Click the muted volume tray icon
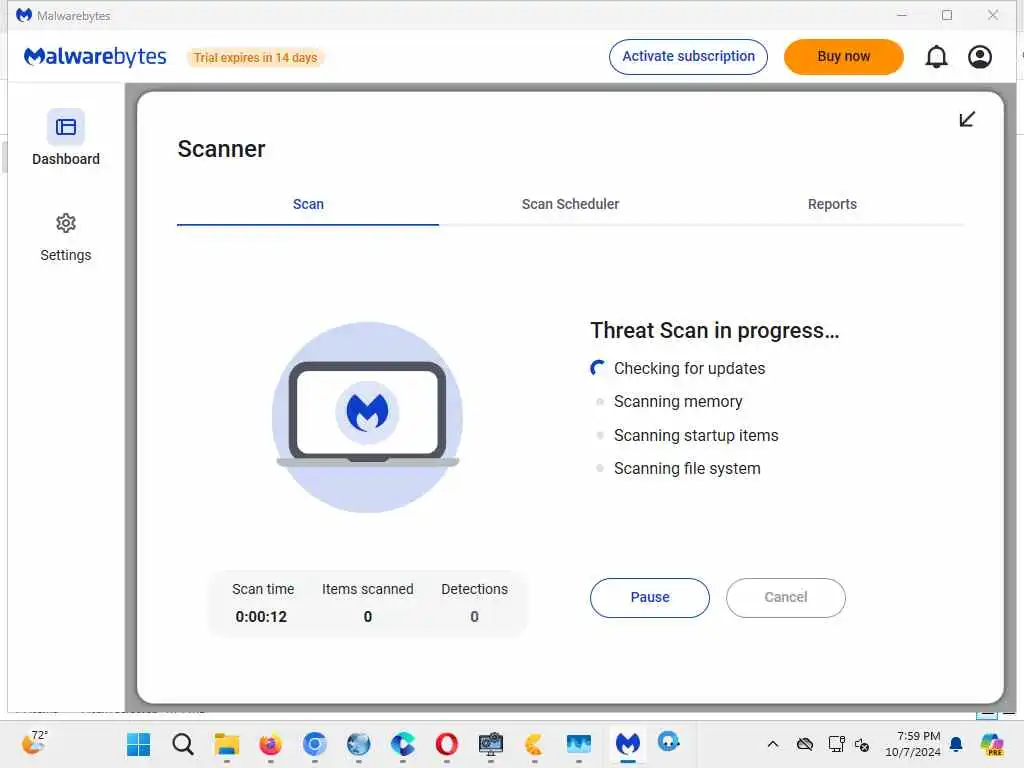 pos(862,744)
